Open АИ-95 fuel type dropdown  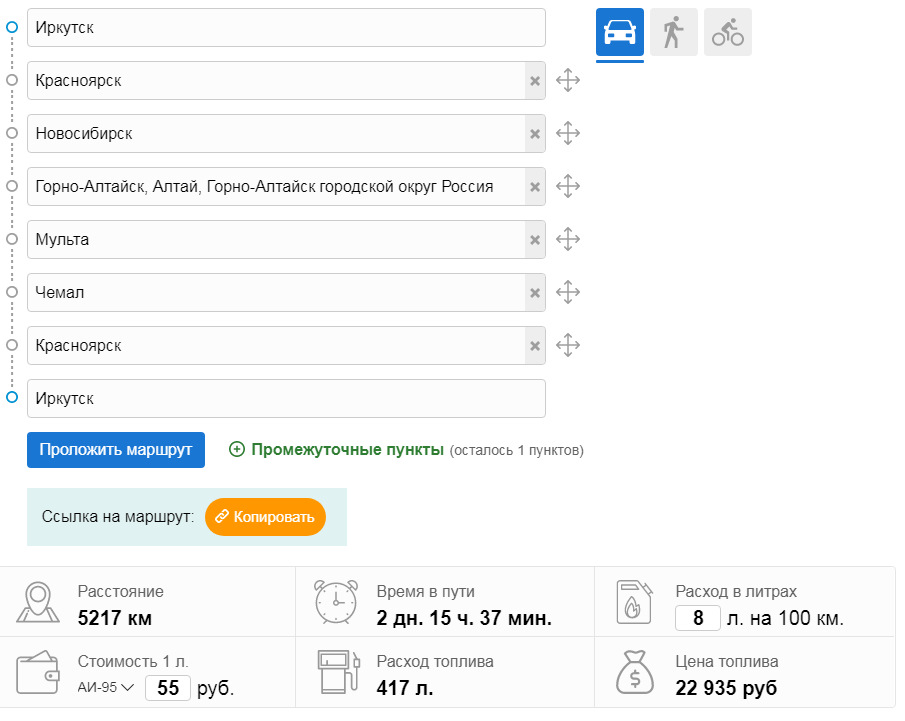(106, 687)
